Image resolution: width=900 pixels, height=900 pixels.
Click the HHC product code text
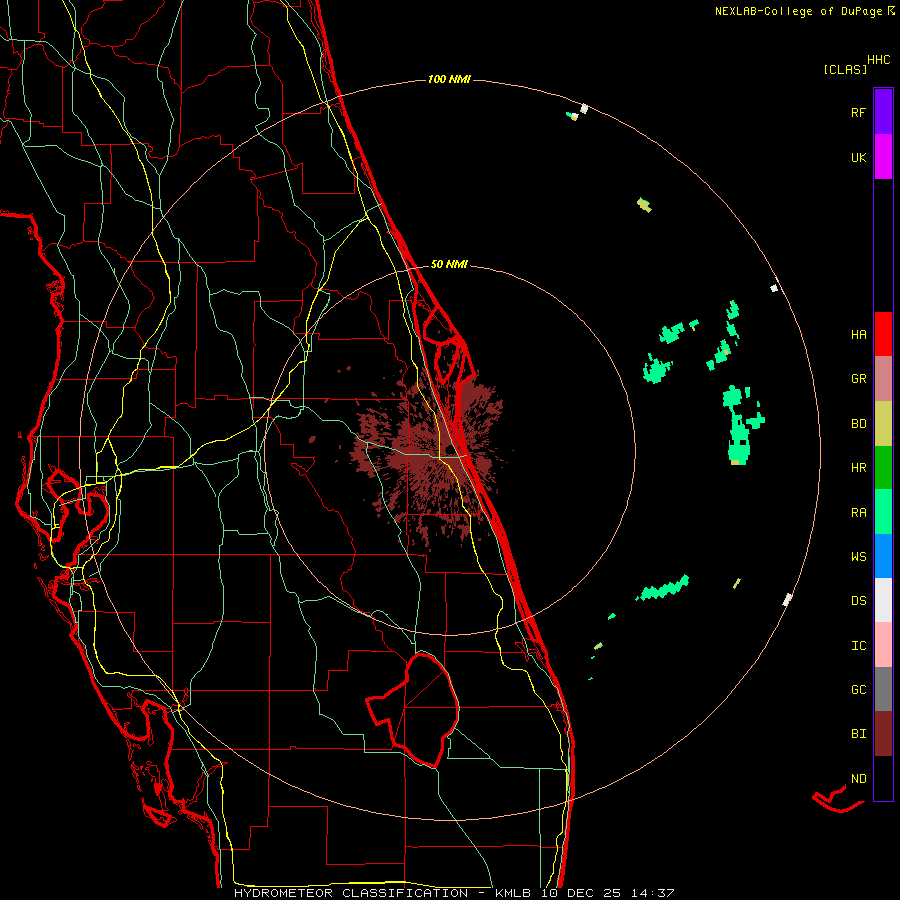879,60
